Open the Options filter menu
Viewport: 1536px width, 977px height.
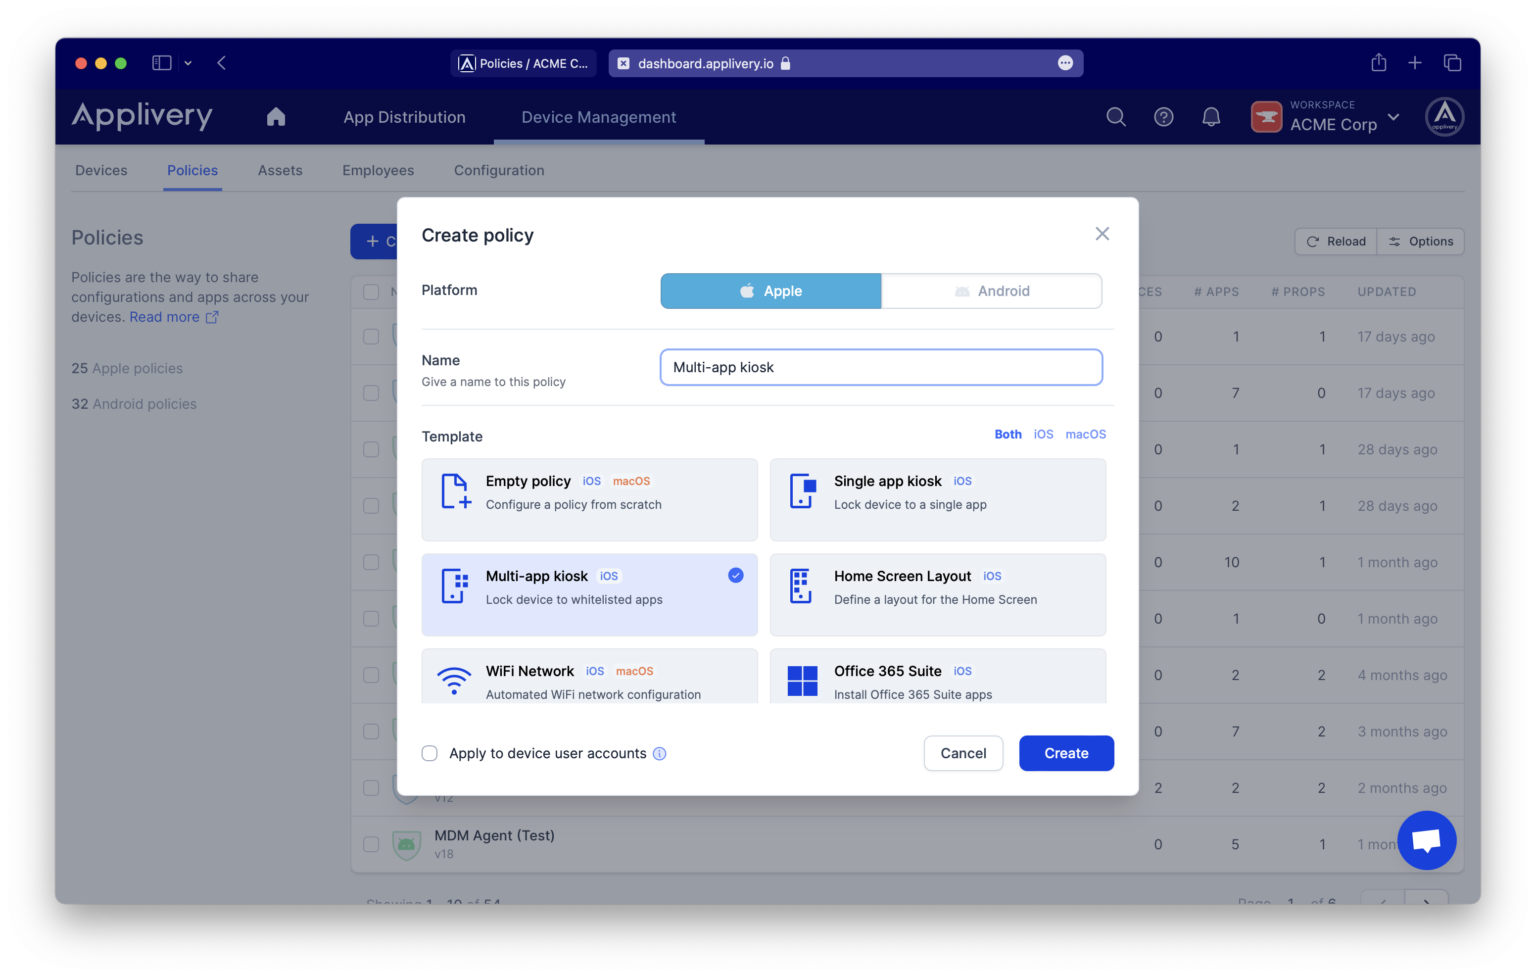[1420, 241]
